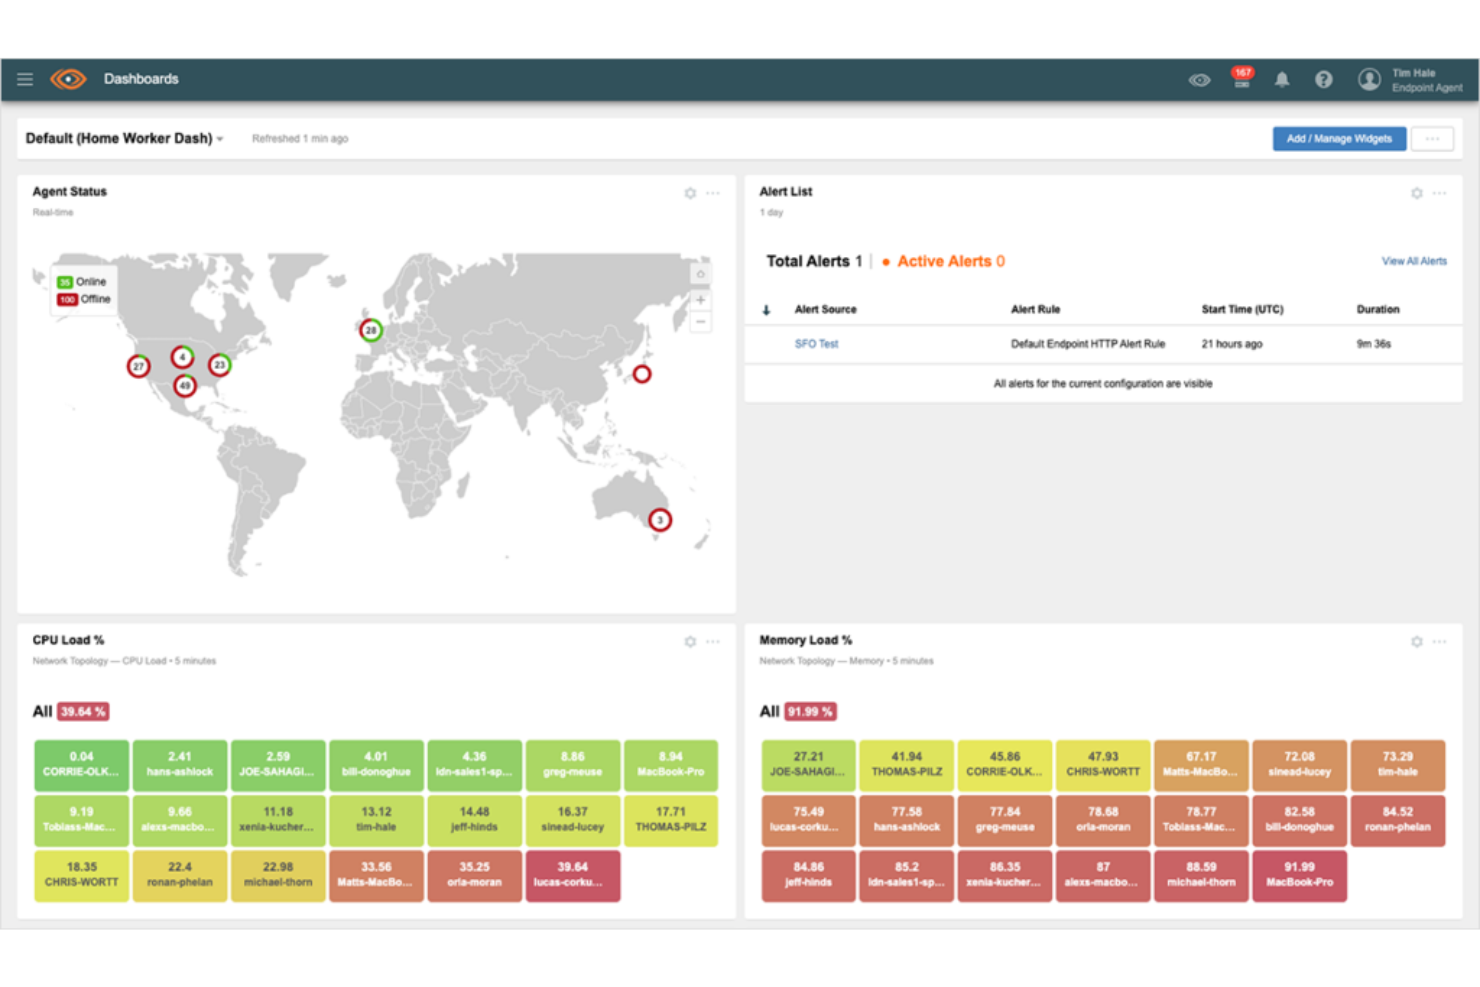The image size is (1480, 987).
Task: Toggle Online agents in map legend
Action: point(82,282)
